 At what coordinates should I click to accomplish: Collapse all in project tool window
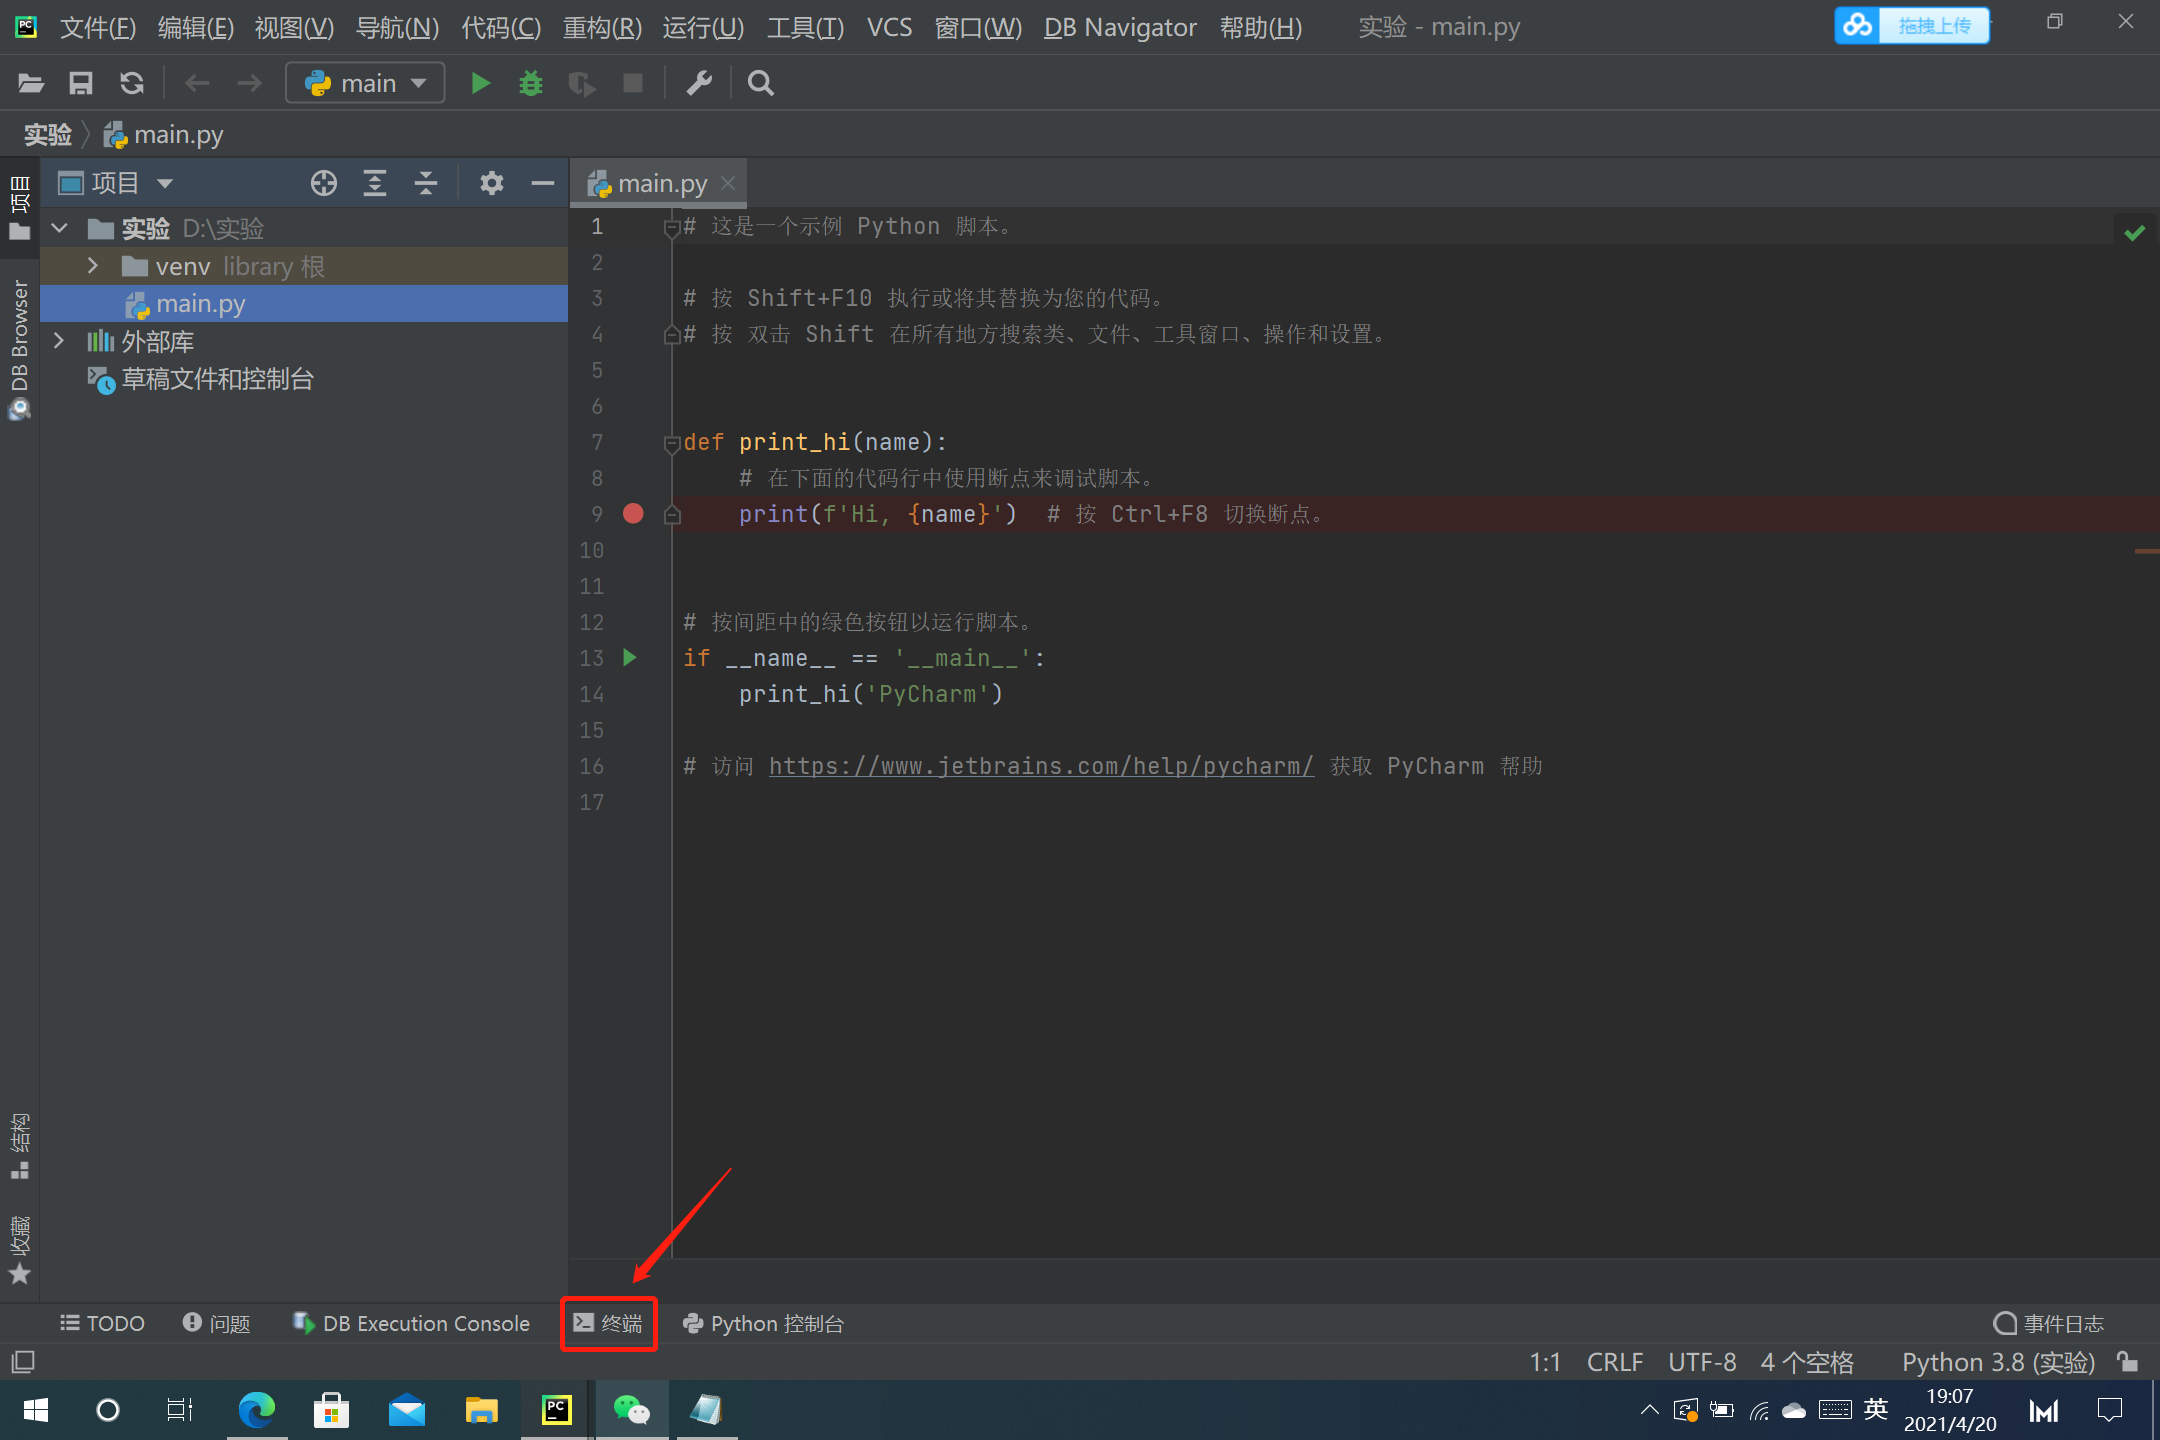pyautogui.click(x=426, y=183)
